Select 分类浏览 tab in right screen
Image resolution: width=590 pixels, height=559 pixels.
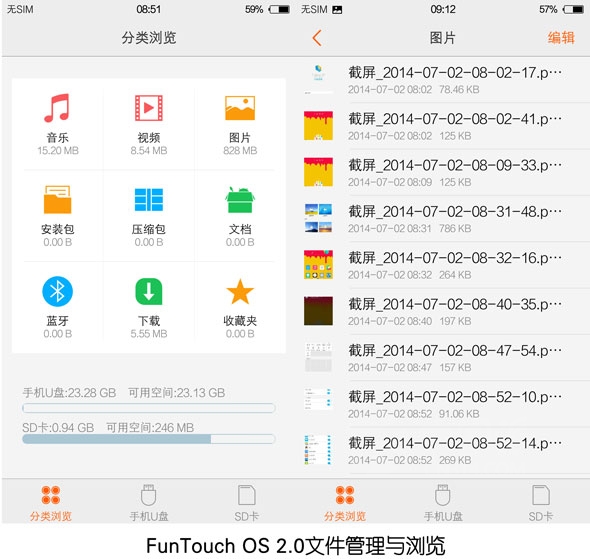[x=345, y=502]
